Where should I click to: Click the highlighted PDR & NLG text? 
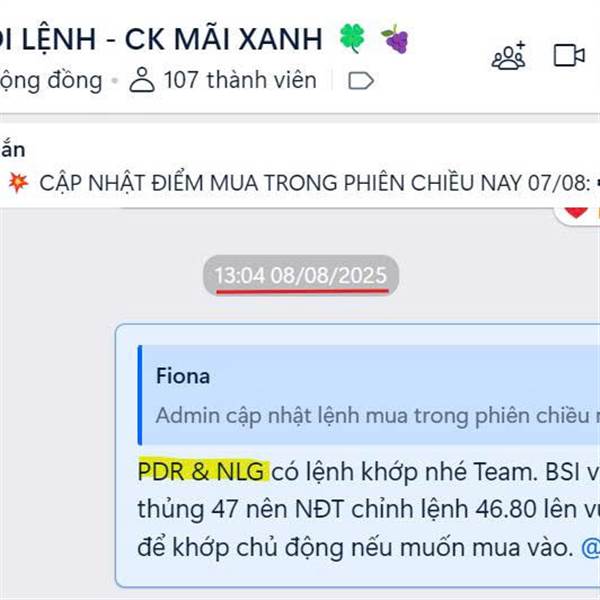coord(203,471)
